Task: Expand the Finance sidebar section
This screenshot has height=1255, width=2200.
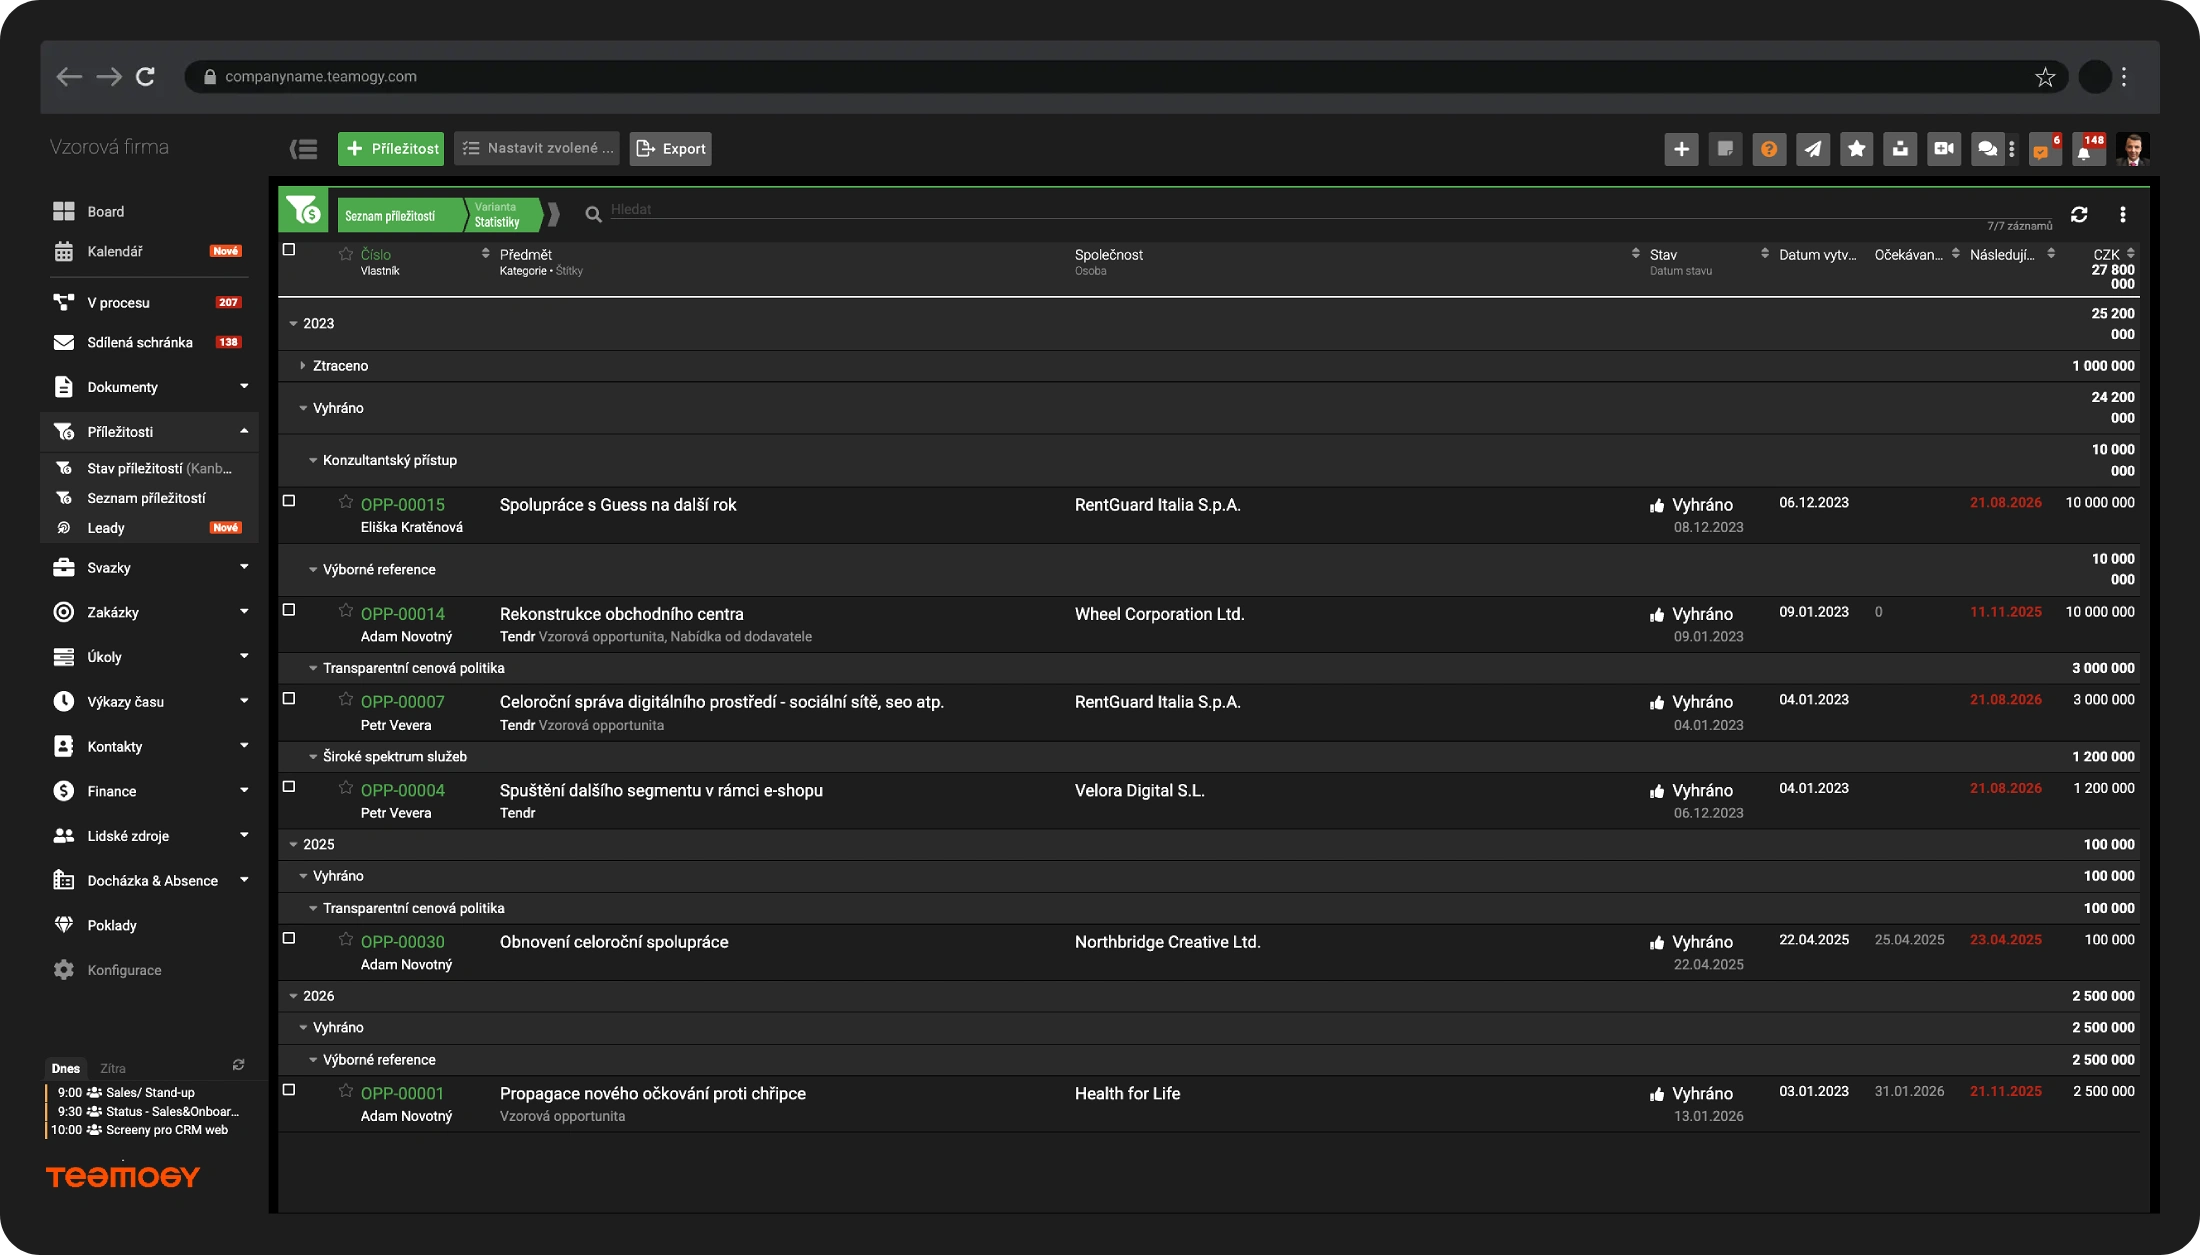Action: [x=148, y=791]
